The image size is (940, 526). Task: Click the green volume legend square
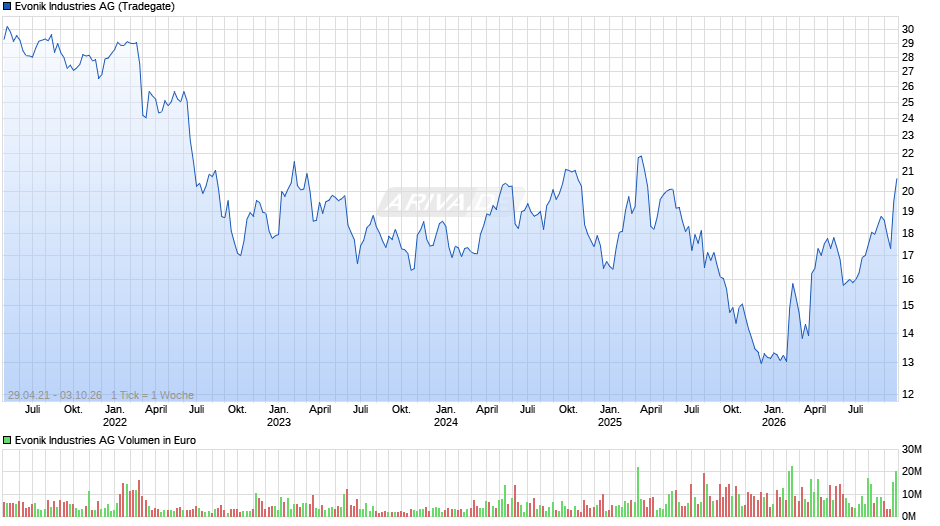click(7, 440)
